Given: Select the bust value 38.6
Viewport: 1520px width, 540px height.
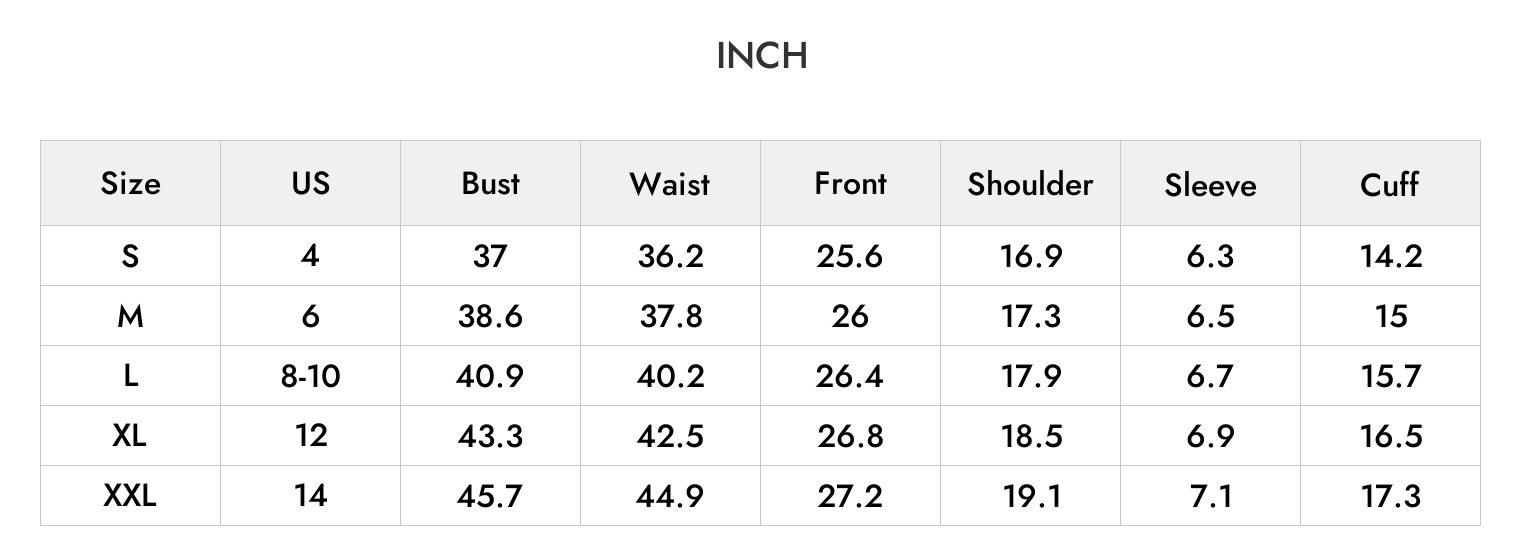Looking at the screenshot, I should [490, 316].
